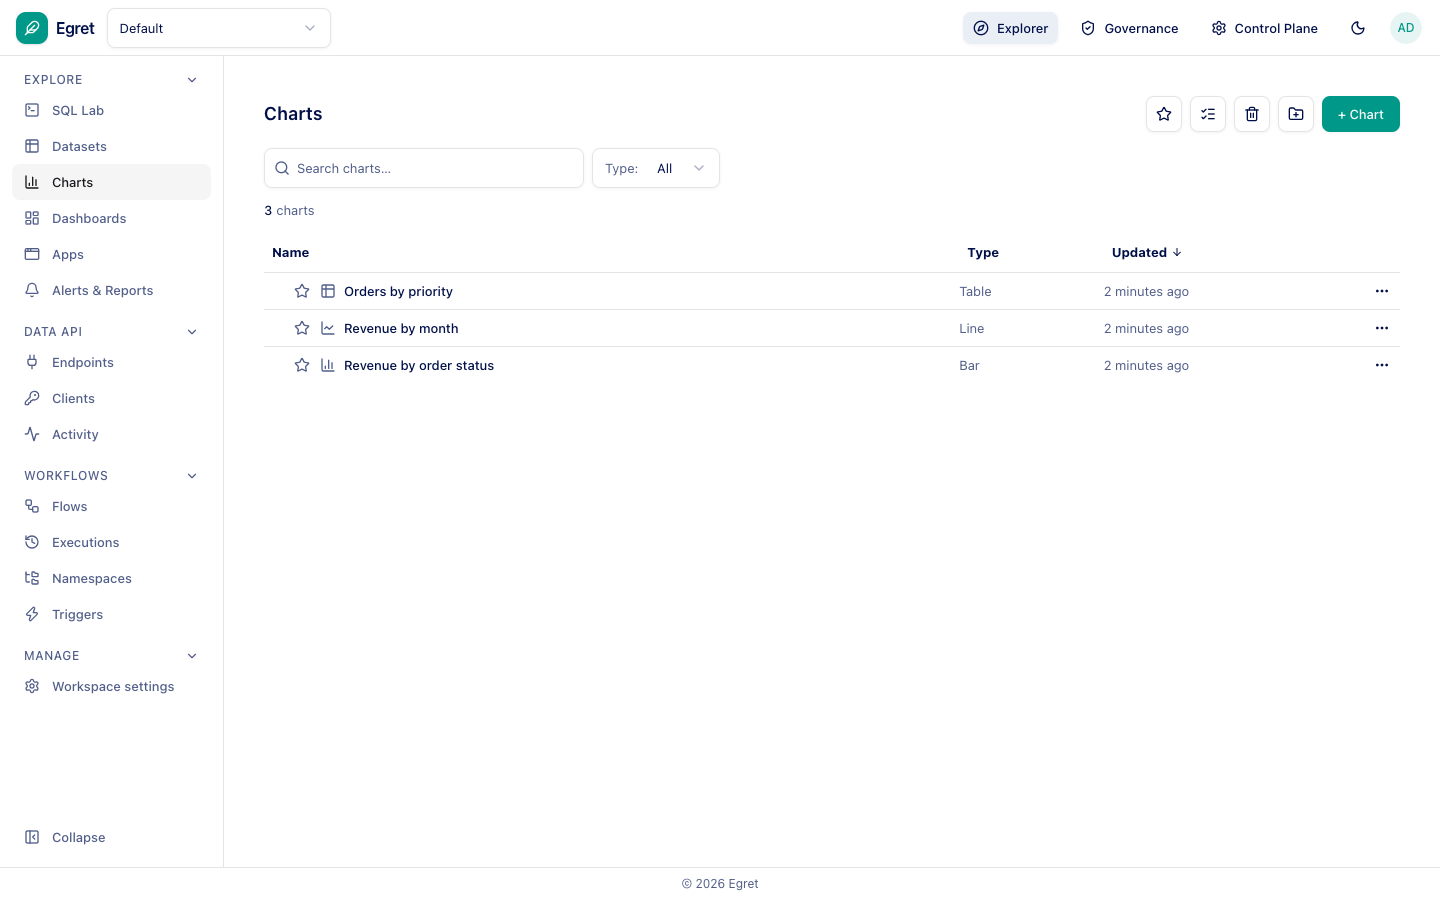Open the Type filter dropdown
Image resolution: width=1440 pixels, height=900 pixels.
[656, 168]
